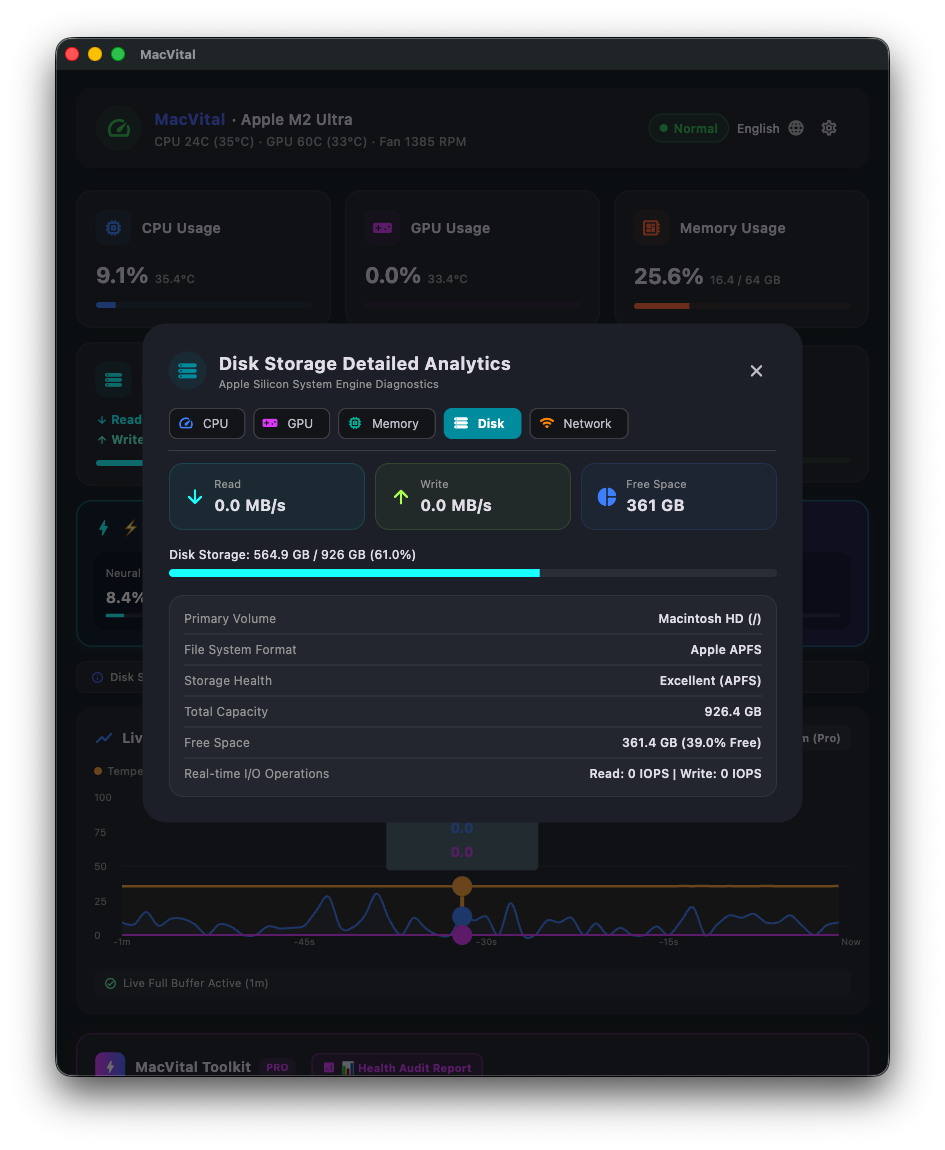Viewport: 945px width, 1150px height.
Task: Click the disk card icon behind the dialog
Action: coord(114,379)
